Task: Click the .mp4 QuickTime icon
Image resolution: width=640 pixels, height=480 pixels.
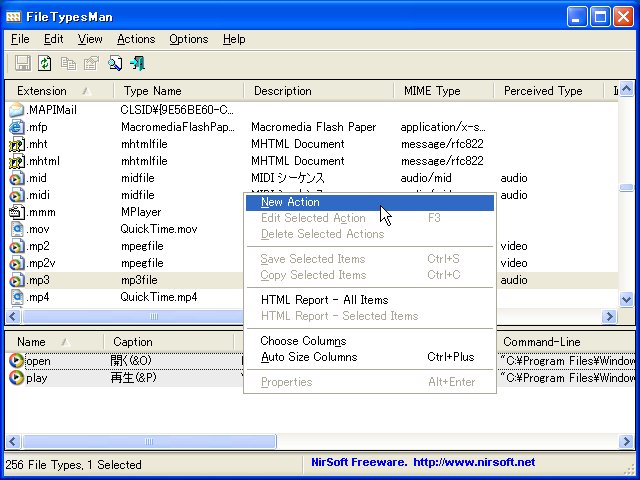Action: pyautogui.click(x=16, y=297)
